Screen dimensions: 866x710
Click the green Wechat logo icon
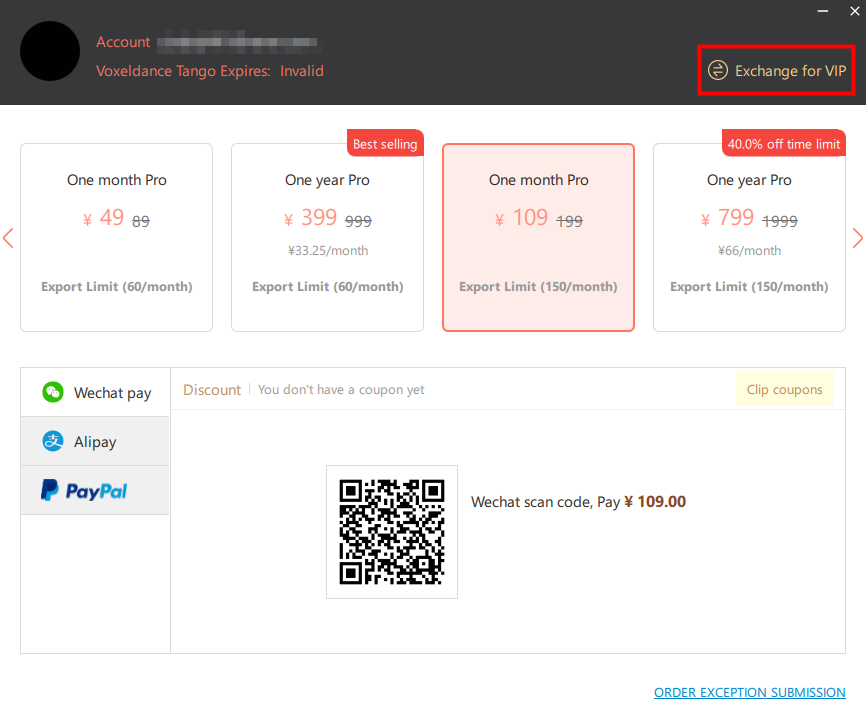click(x=53, y=392)
